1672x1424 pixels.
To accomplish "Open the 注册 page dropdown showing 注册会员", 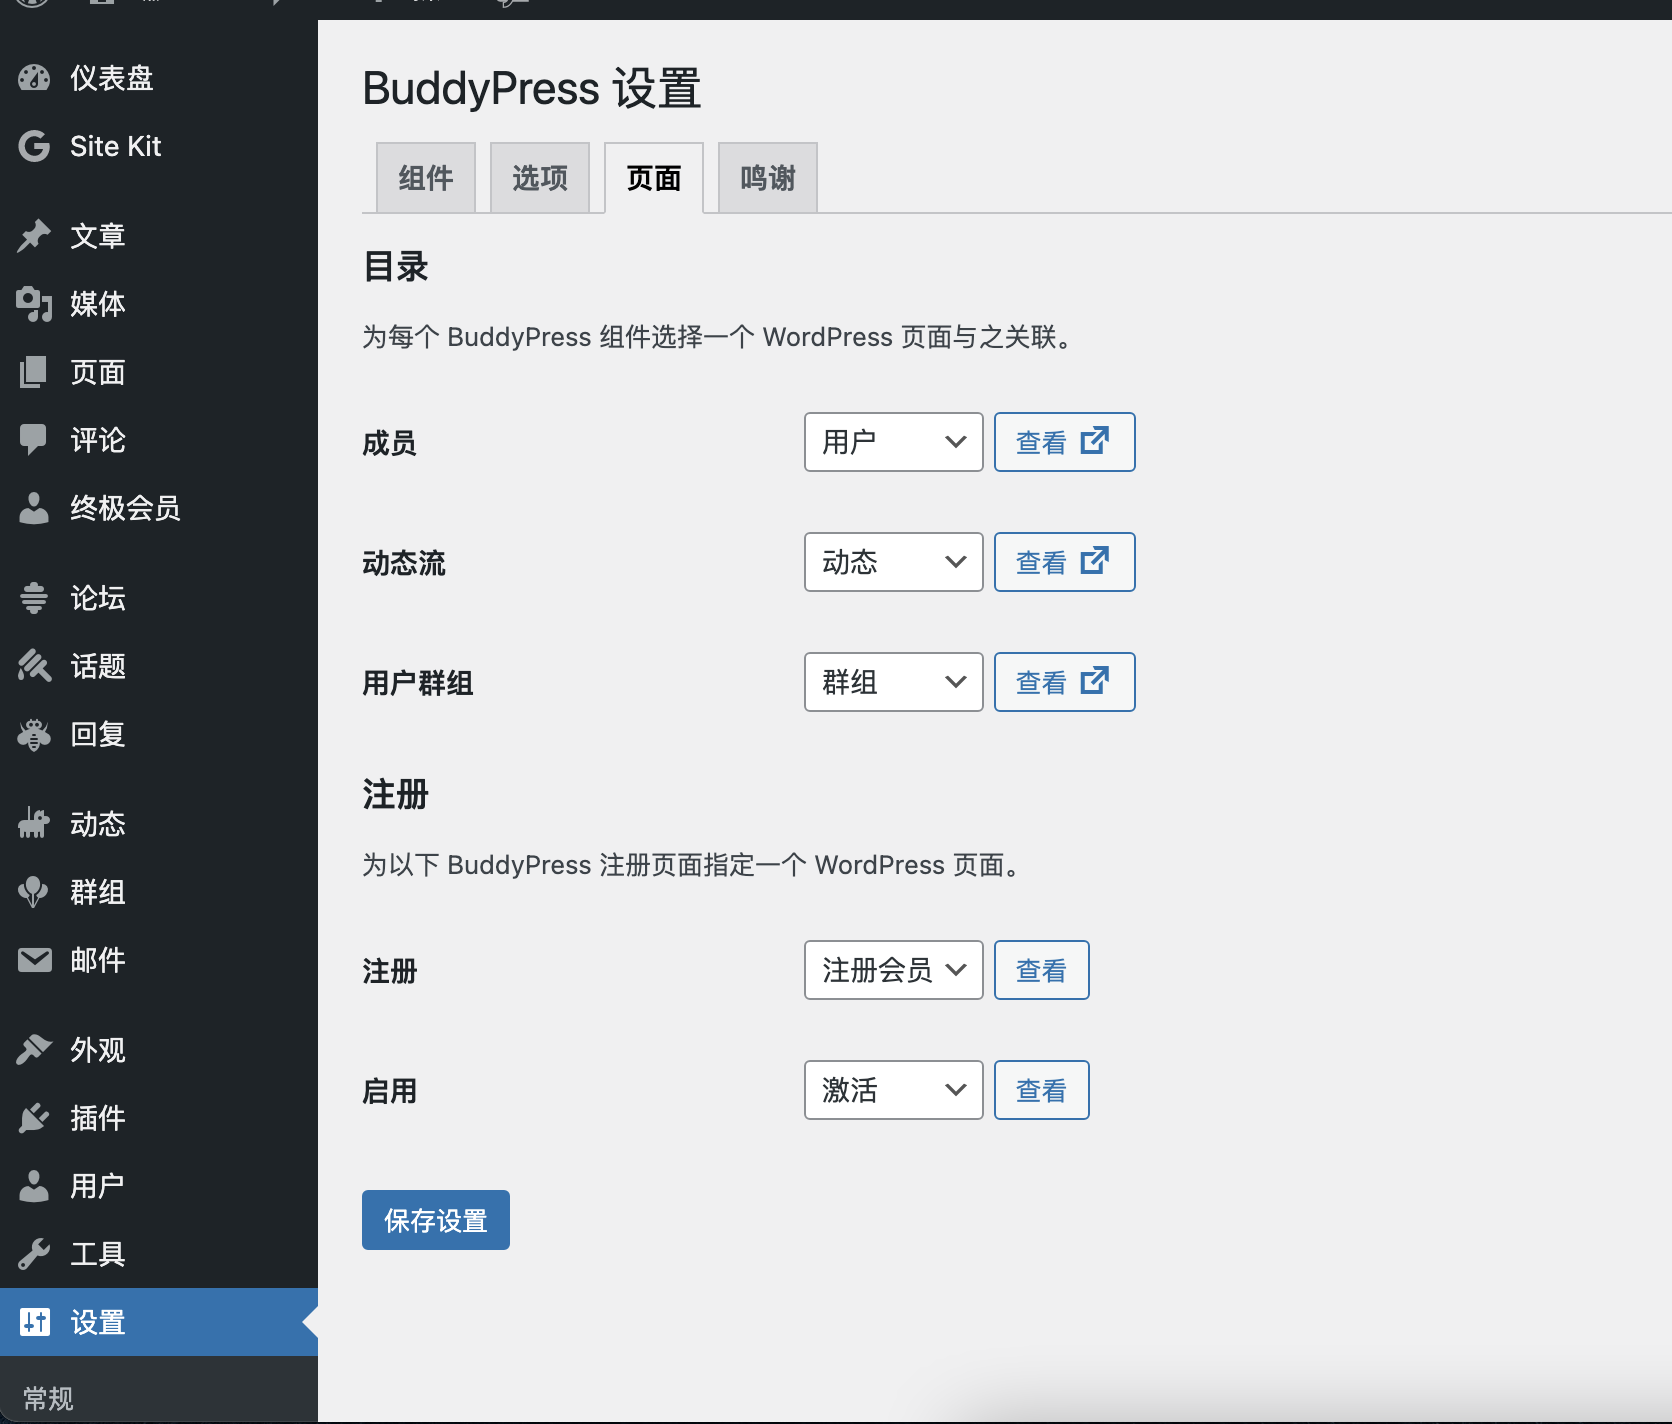I will (894, 970).
